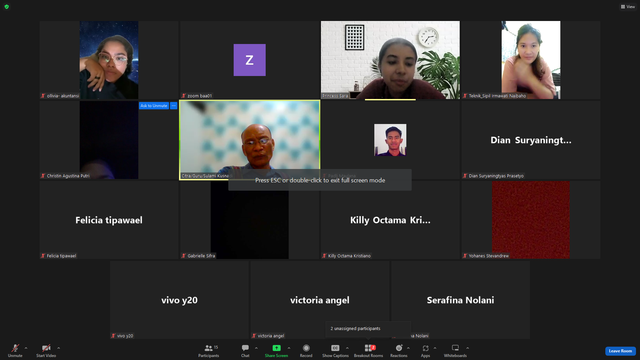This screenshot has width=640, height=360.
Task: Open the View layout menu
Action: 628,7
